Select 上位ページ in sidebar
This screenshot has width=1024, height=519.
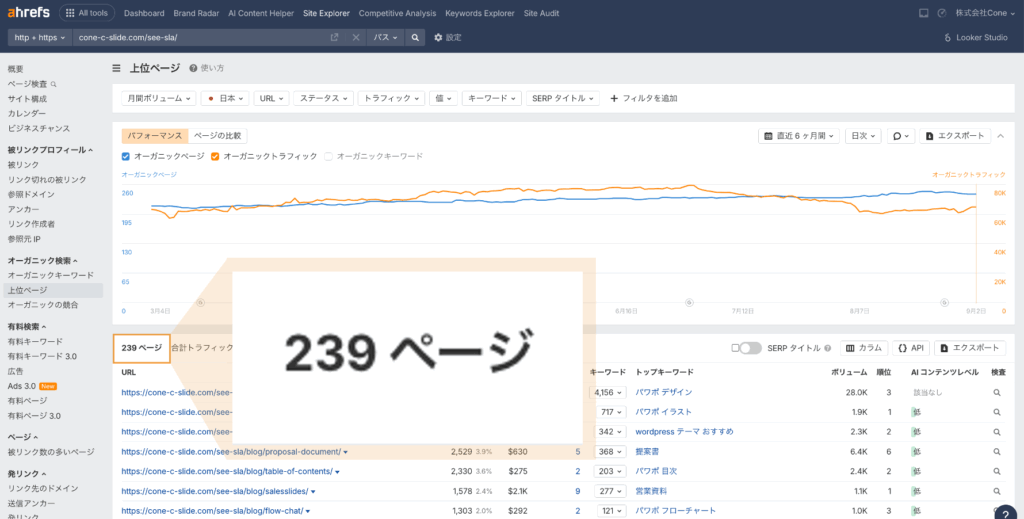(27, 291)
